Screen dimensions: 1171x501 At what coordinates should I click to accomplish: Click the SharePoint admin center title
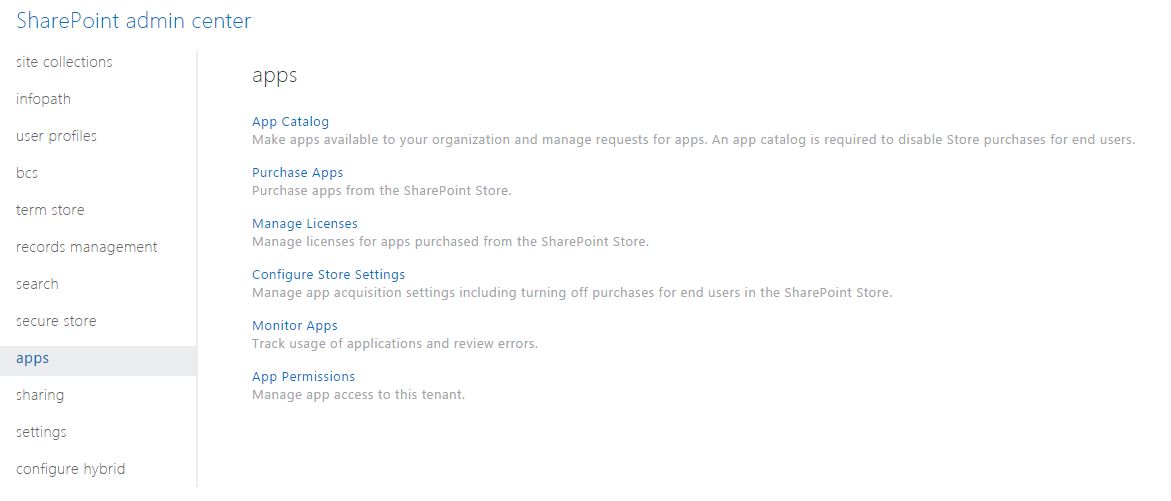(x=134, y=20)
